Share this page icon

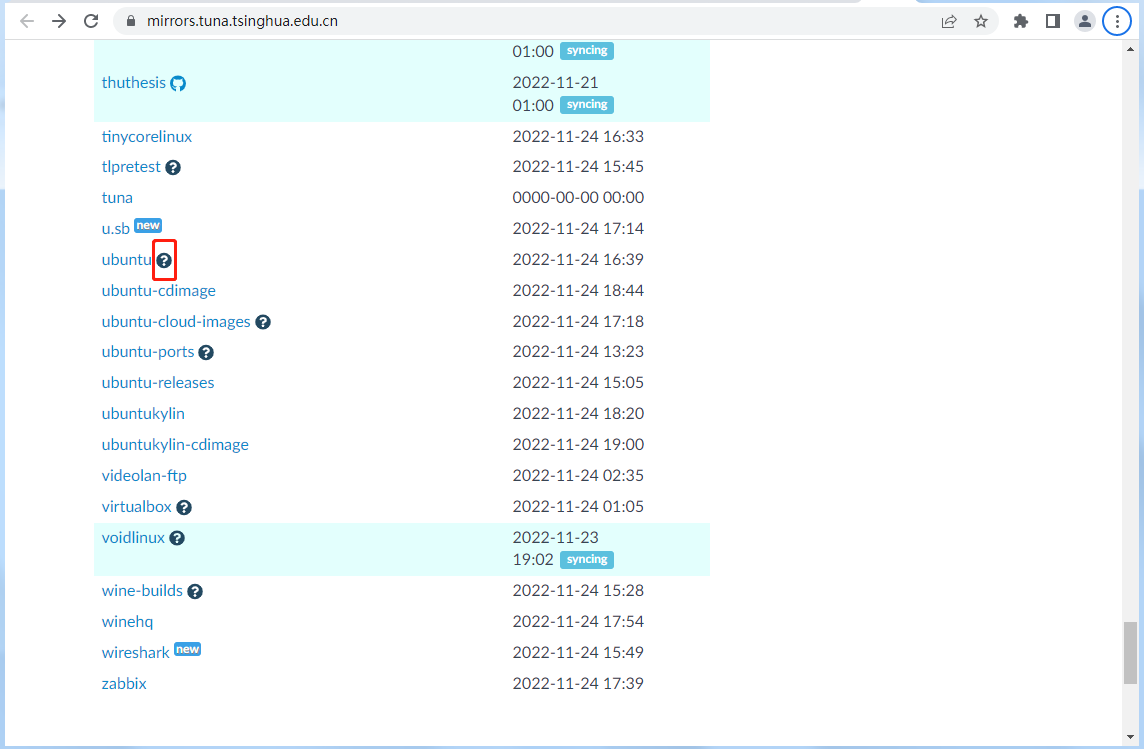click(x=949, y=21)
